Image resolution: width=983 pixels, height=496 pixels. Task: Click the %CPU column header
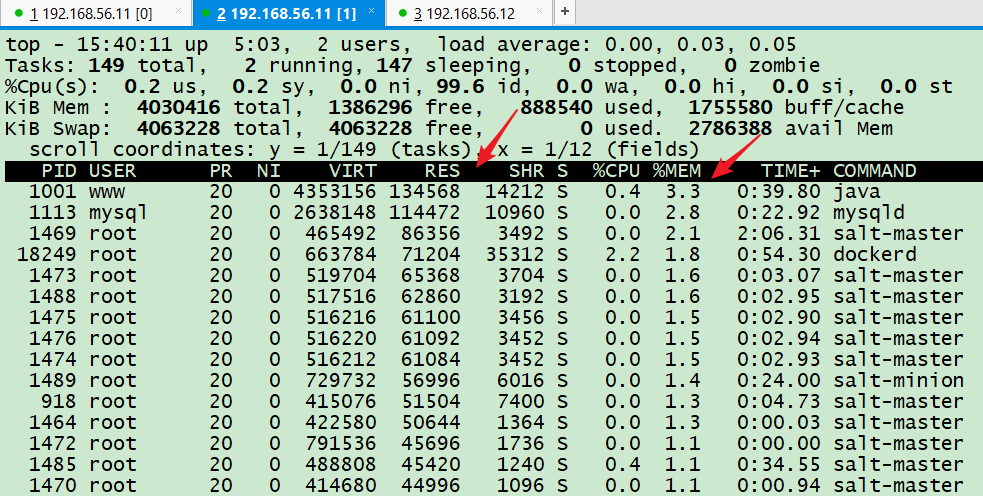tap(617, 171)
